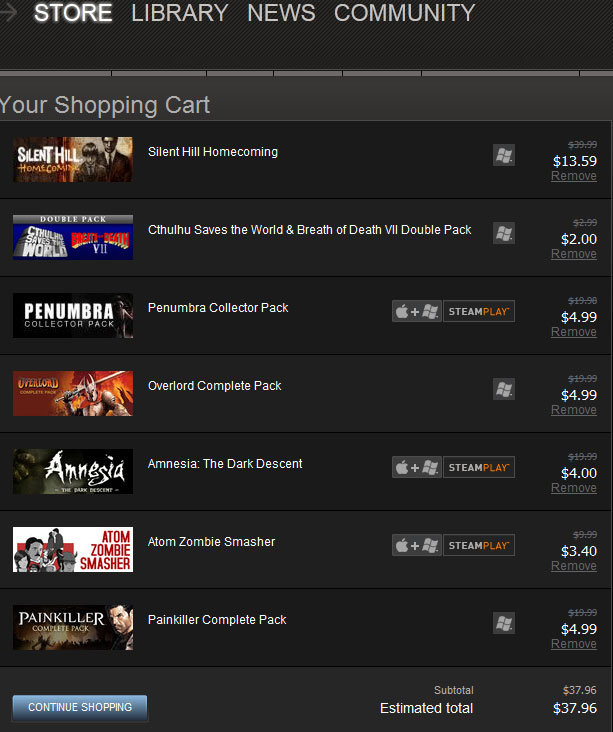613x732 pixels.
Task: Click the back arrow beside STORE
Action: point(8,13)
